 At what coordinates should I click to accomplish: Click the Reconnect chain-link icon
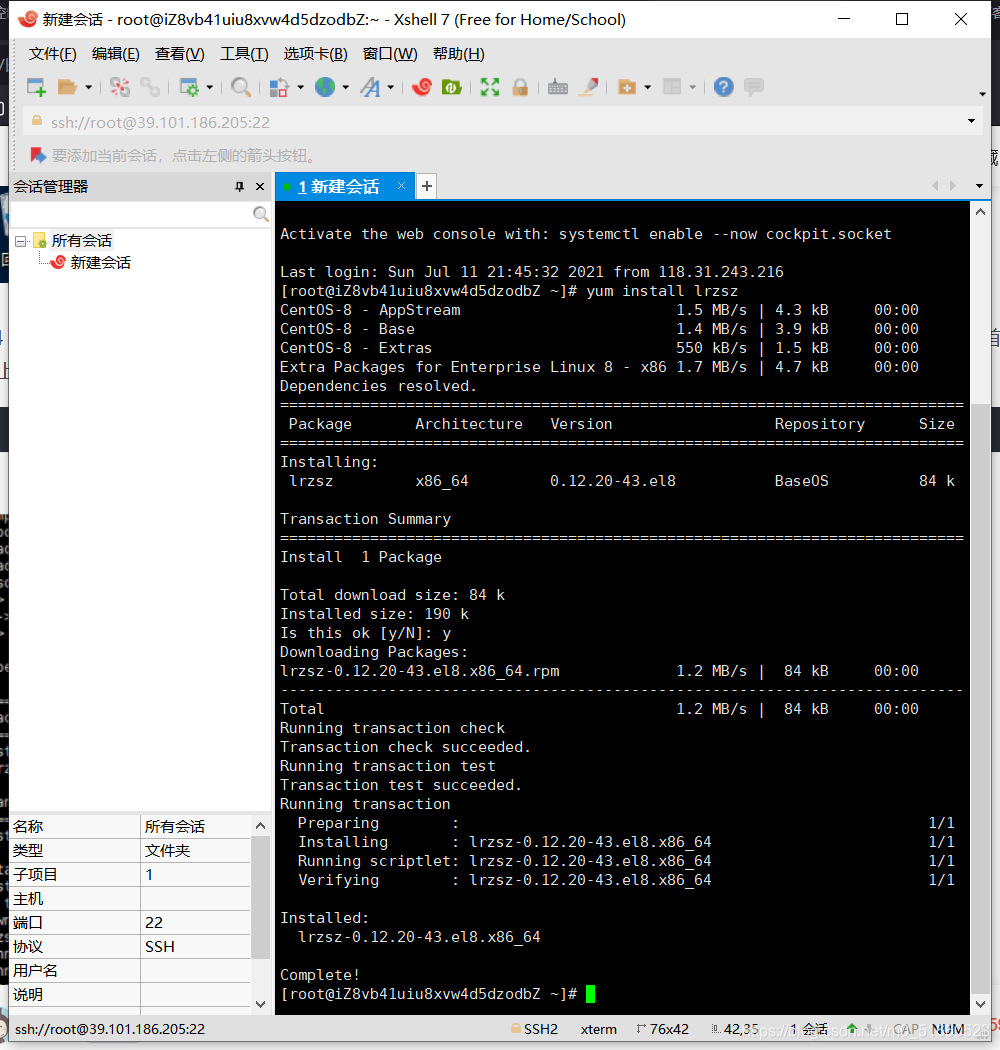(150, 87)
